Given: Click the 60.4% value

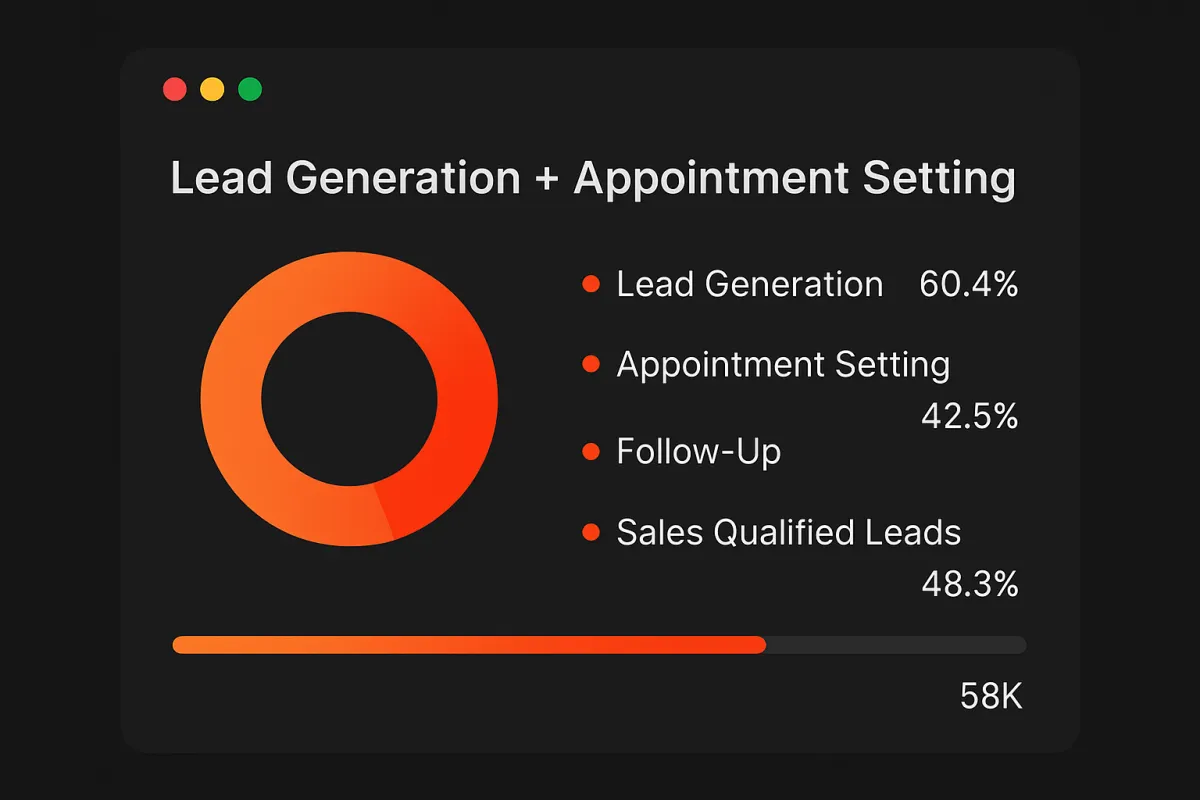Looking at the screenshot, I should (x=969, y=285).
